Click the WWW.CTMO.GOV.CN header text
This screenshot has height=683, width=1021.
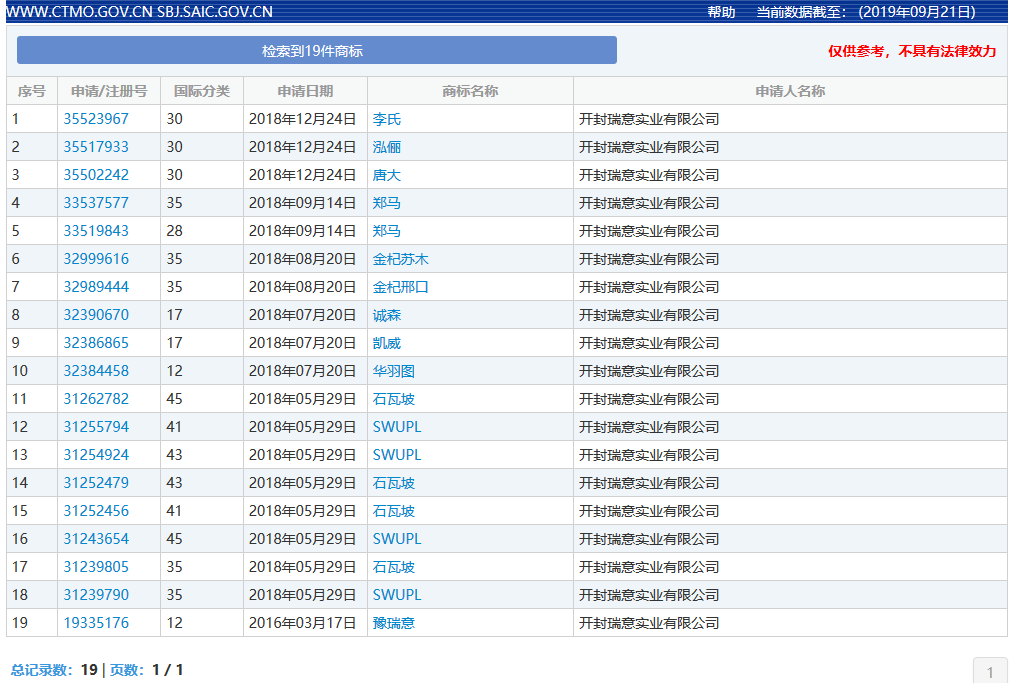click(80, 12)
